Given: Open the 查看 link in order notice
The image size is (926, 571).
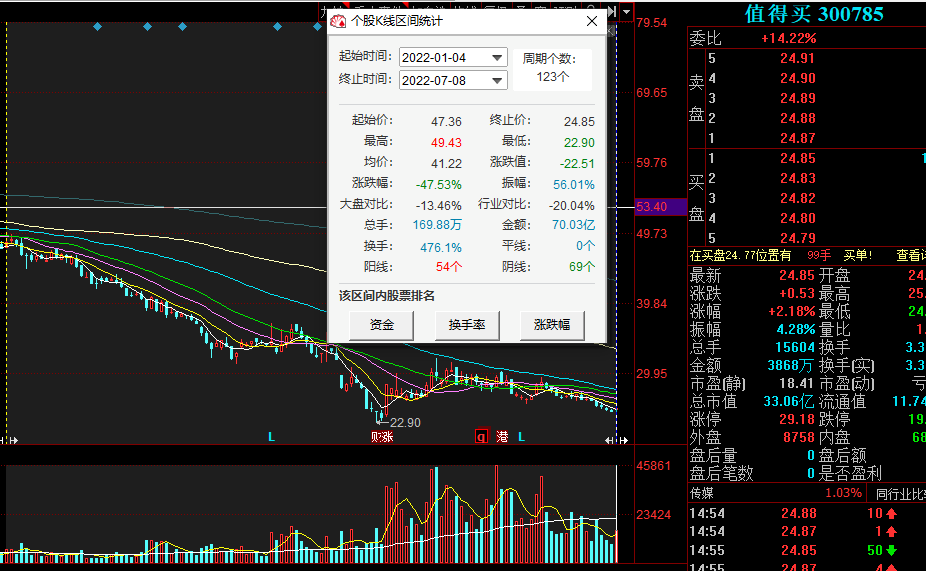Looking at the screenshot, I should (911, 255).
